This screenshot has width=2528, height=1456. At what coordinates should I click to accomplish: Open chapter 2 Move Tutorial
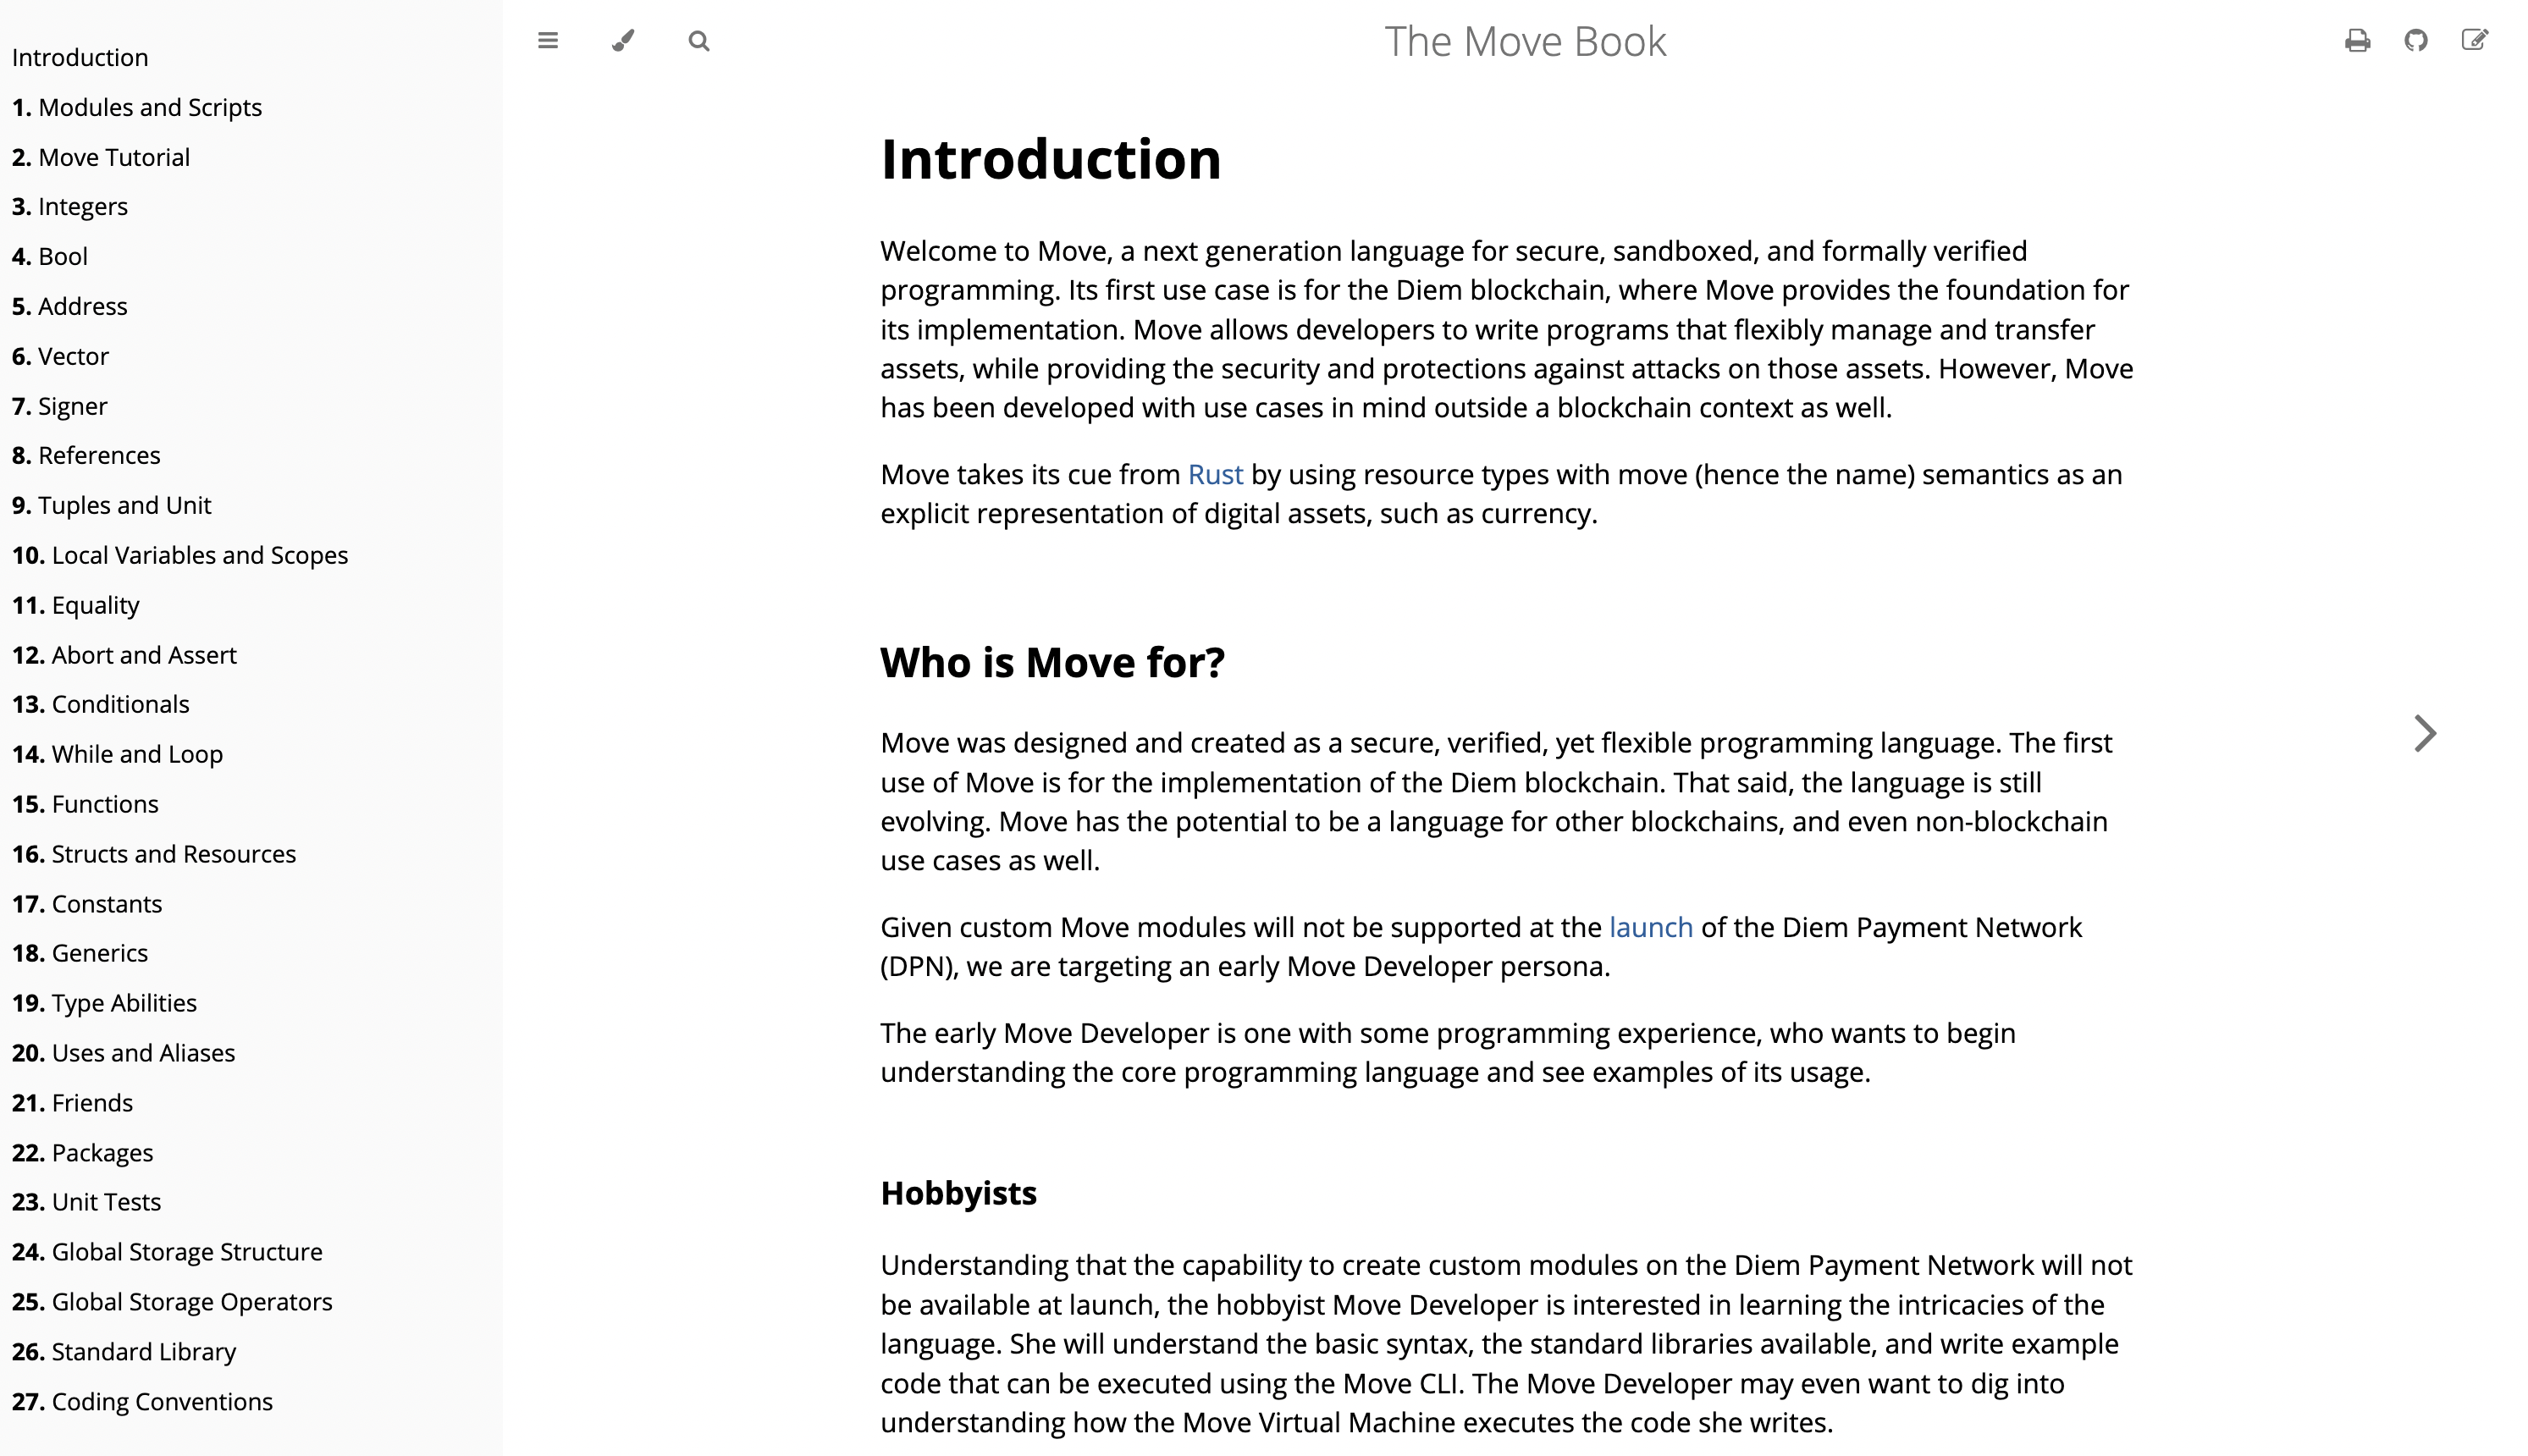tap(101, 157)
